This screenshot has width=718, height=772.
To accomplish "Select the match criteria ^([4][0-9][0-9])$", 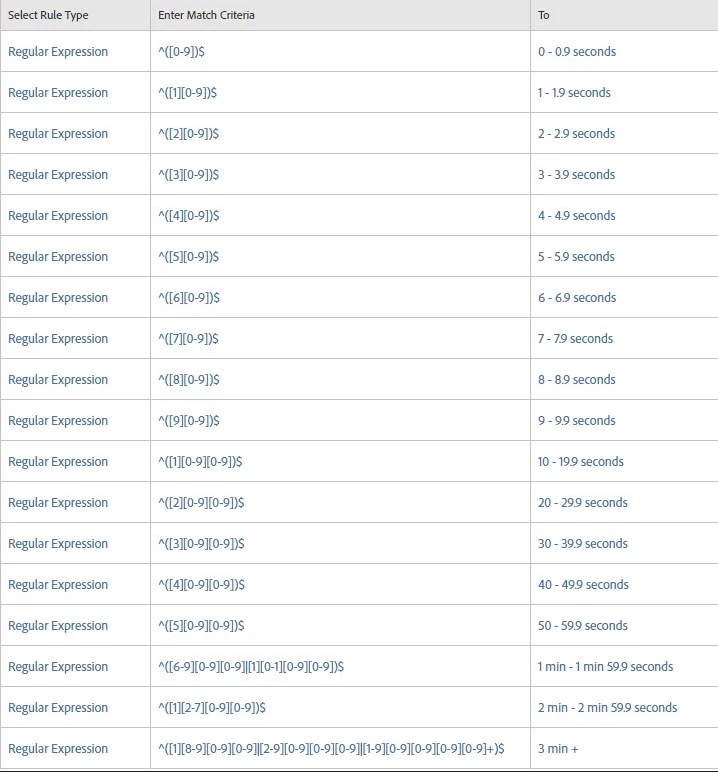I will (x=201, y=584).
